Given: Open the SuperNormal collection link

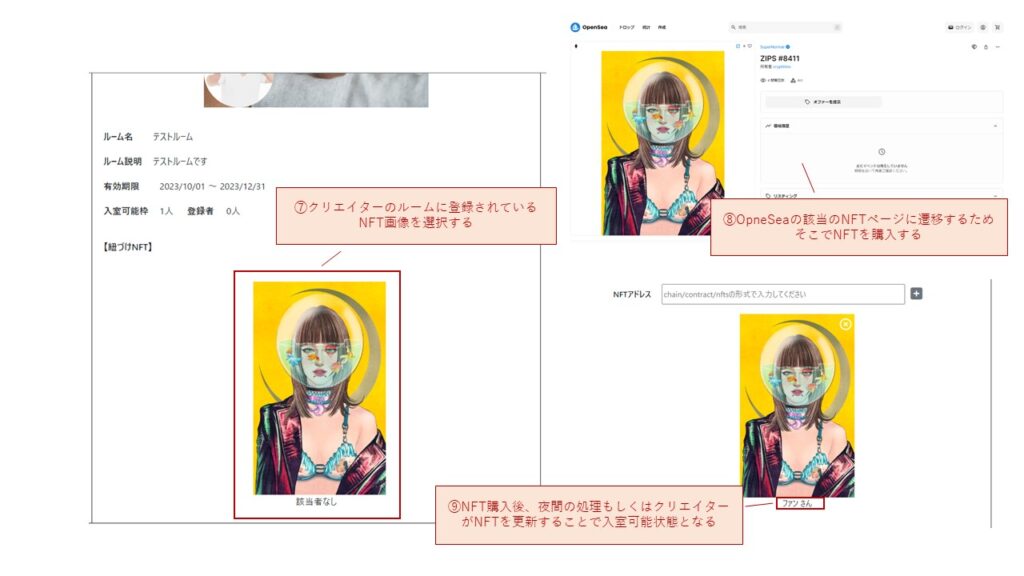Looking at the screenshot, I should [x=775, y=47].
